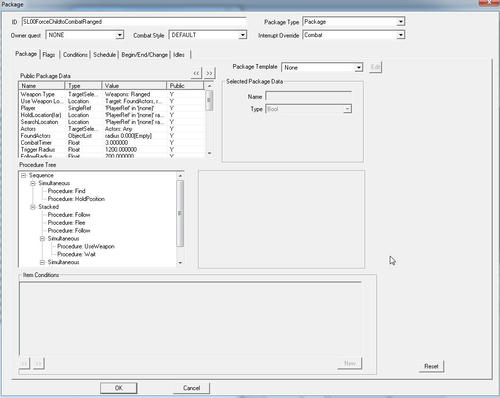Image resolution: width=500 pixels, height=398 pixels.
Task: Open the Package Type dropdown
Action: [401, 22]
